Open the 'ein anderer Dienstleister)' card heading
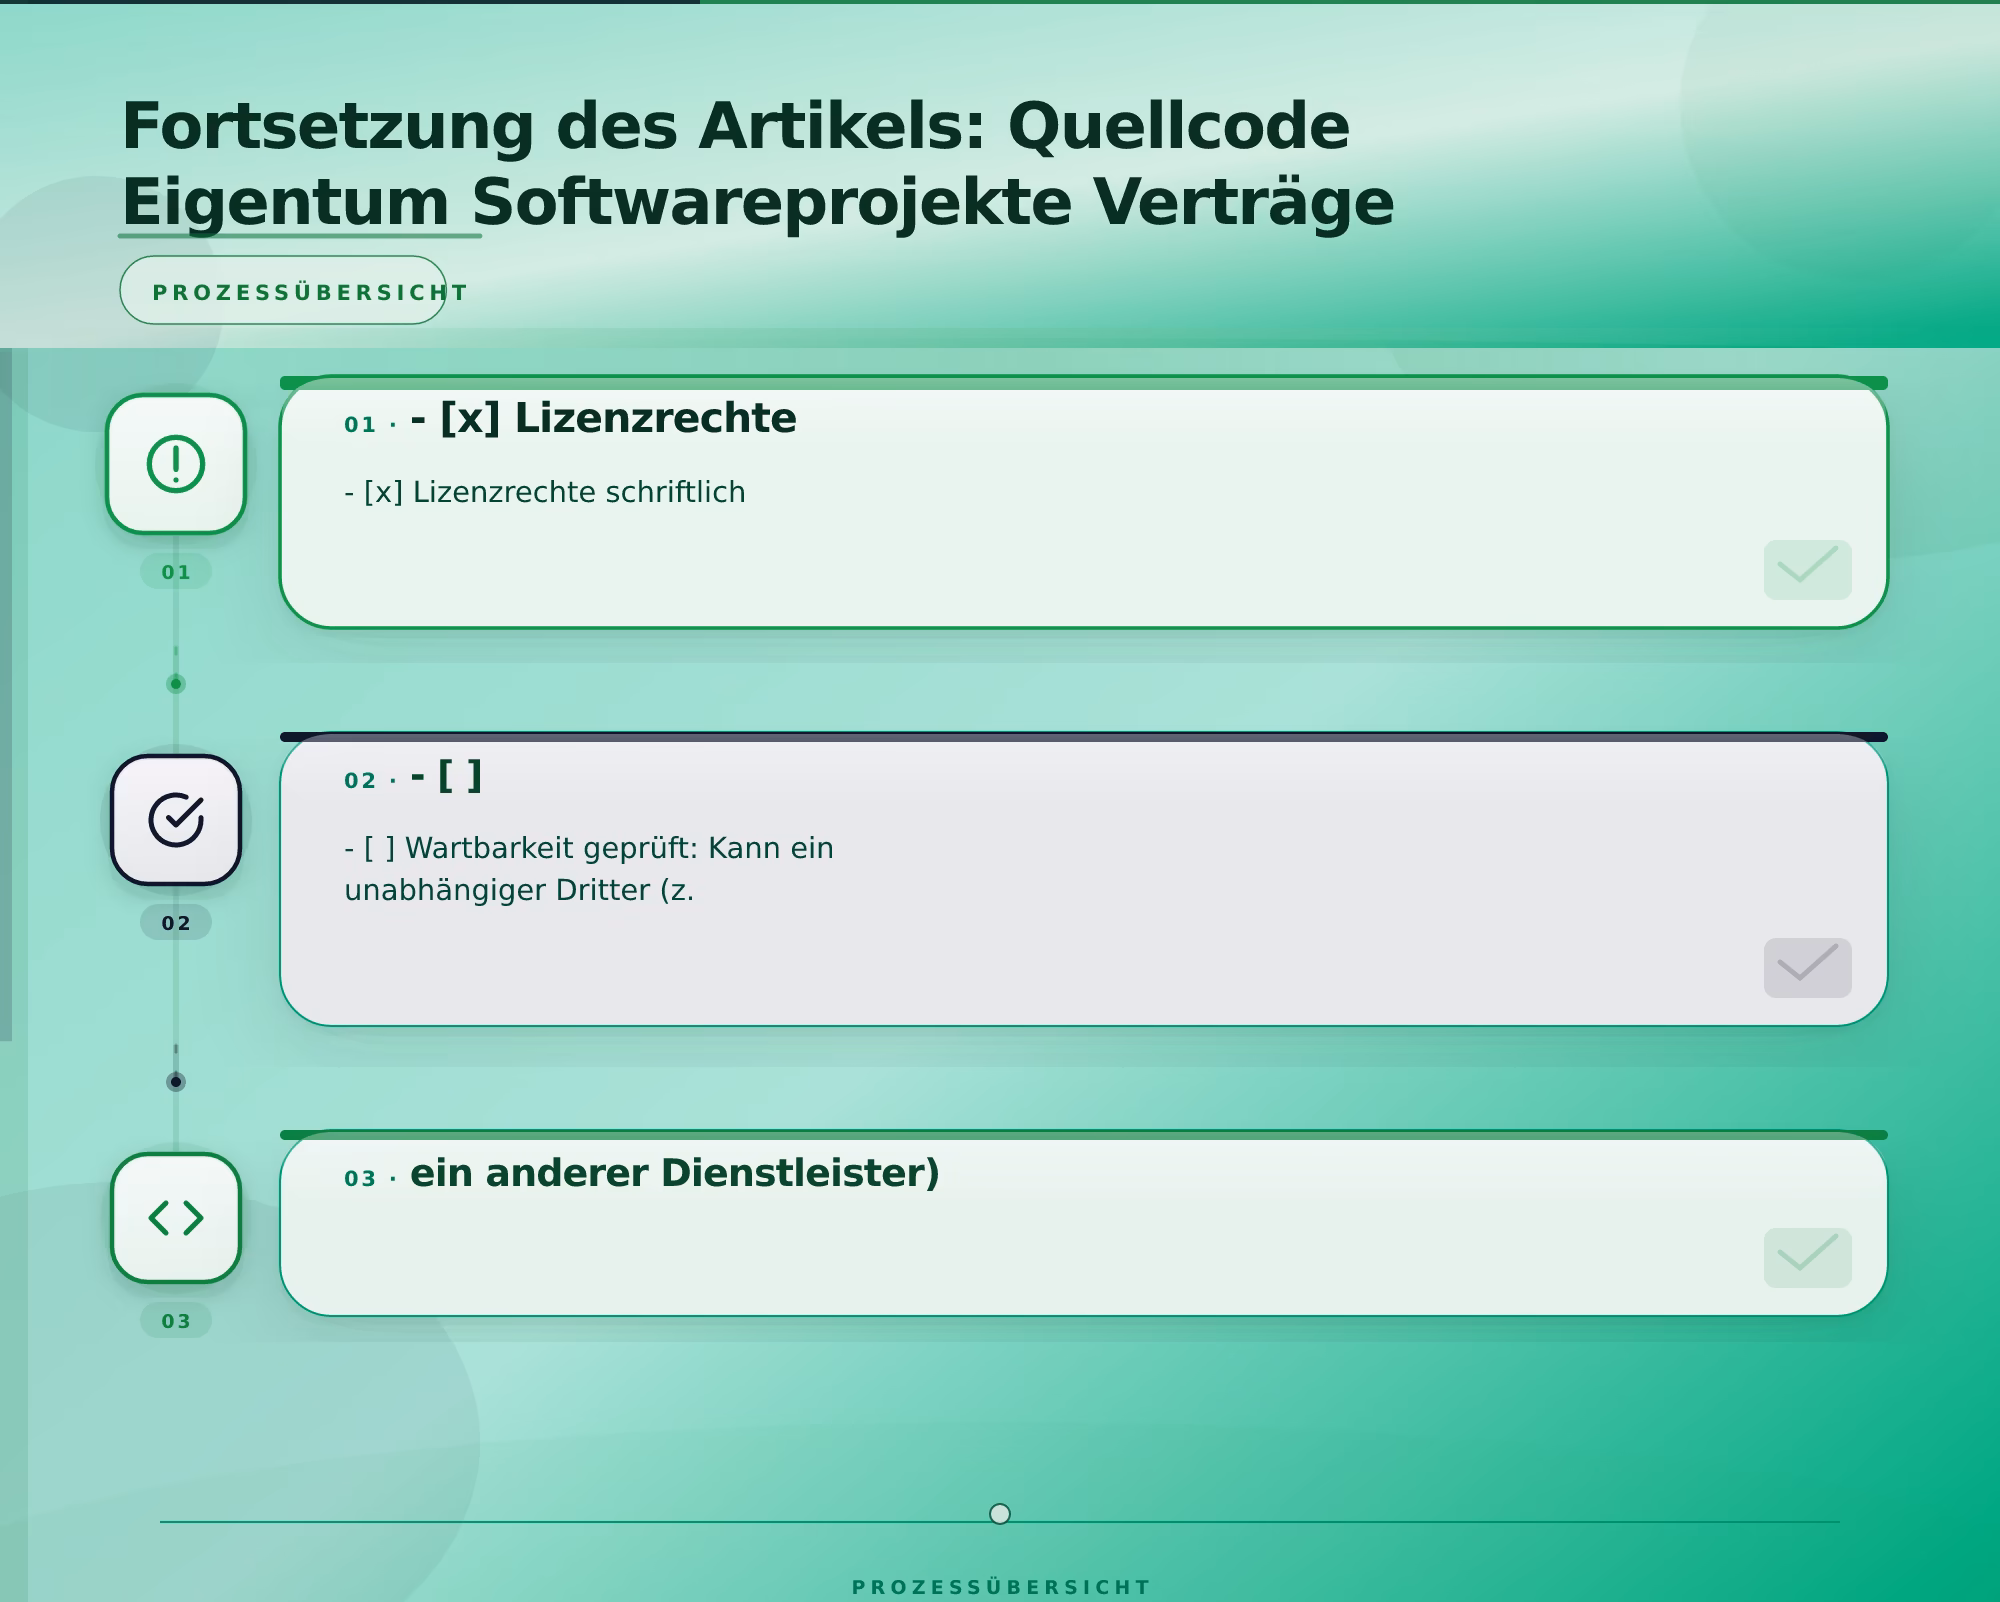 (x=675, y=1173)
